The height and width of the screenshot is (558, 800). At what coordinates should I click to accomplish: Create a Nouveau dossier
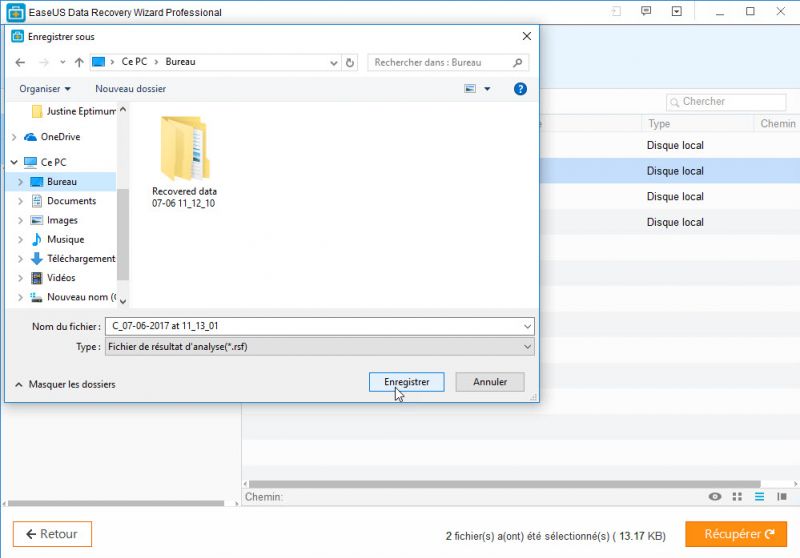coord(131,89)
